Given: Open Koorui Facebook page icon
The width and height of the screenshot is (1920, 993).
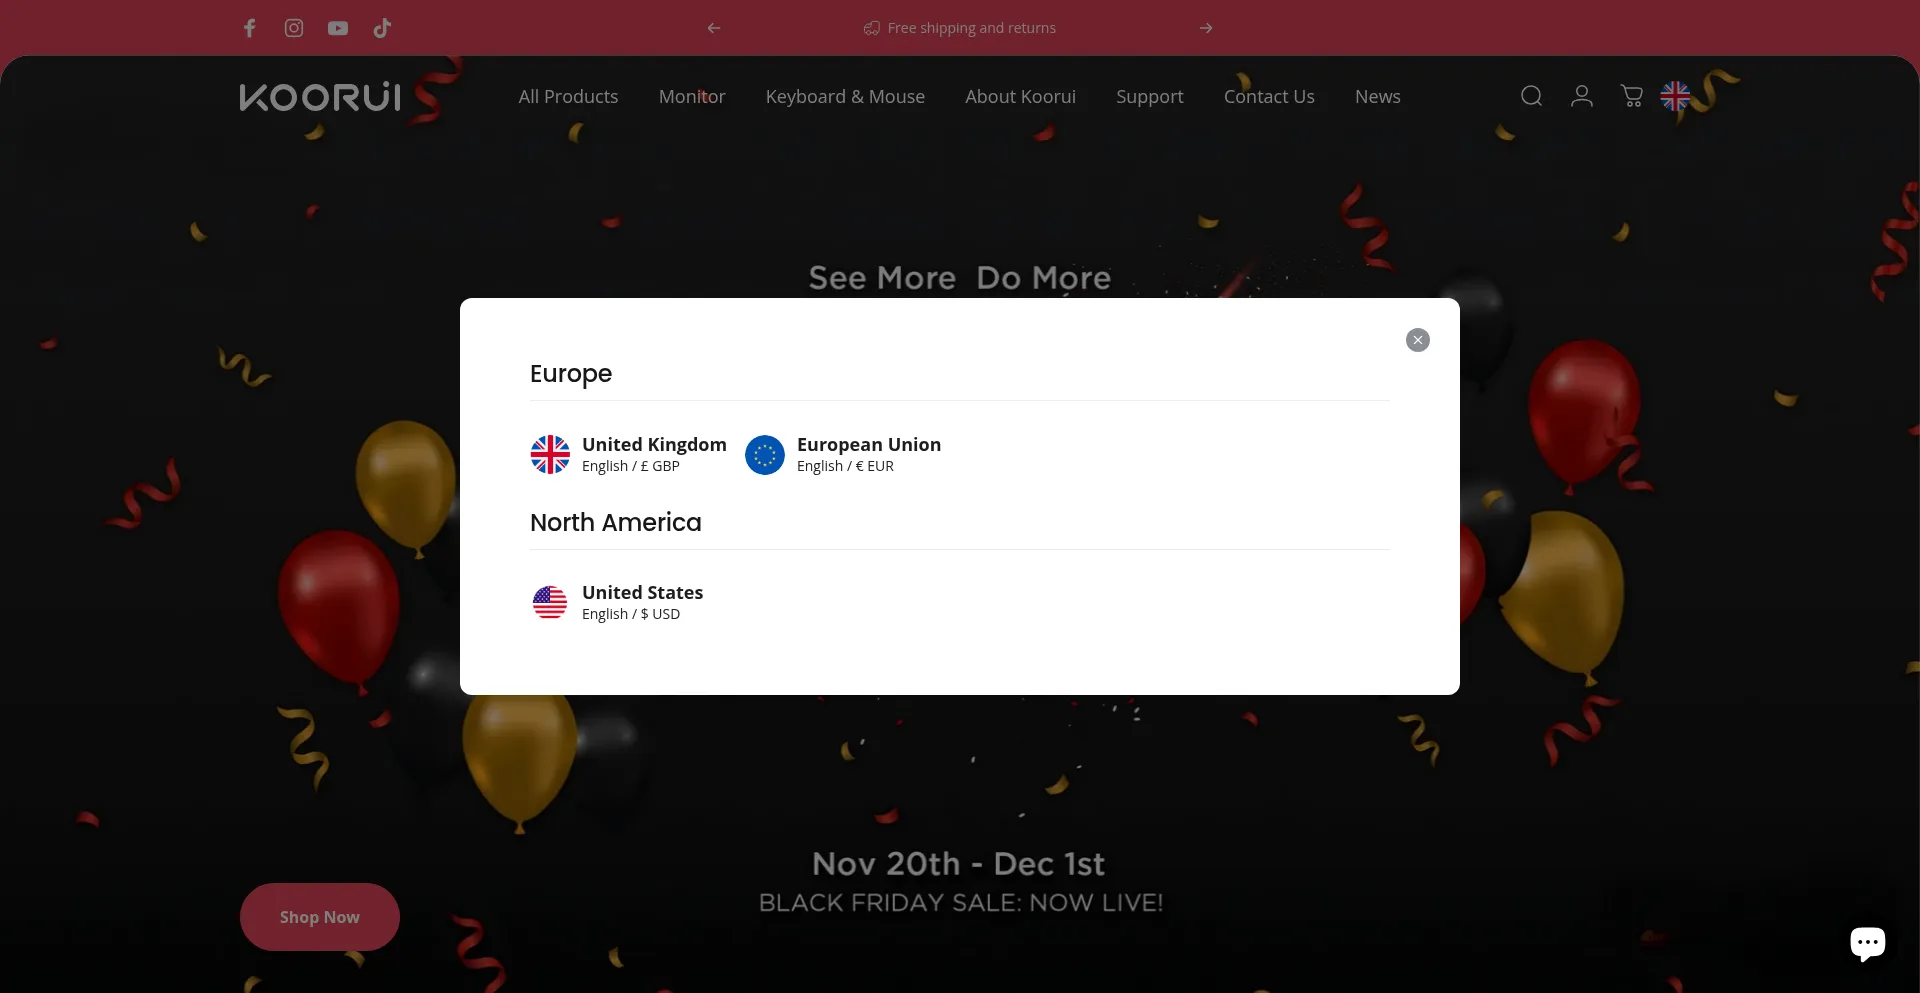Looking at the screenshot, I should click(250, 28).
